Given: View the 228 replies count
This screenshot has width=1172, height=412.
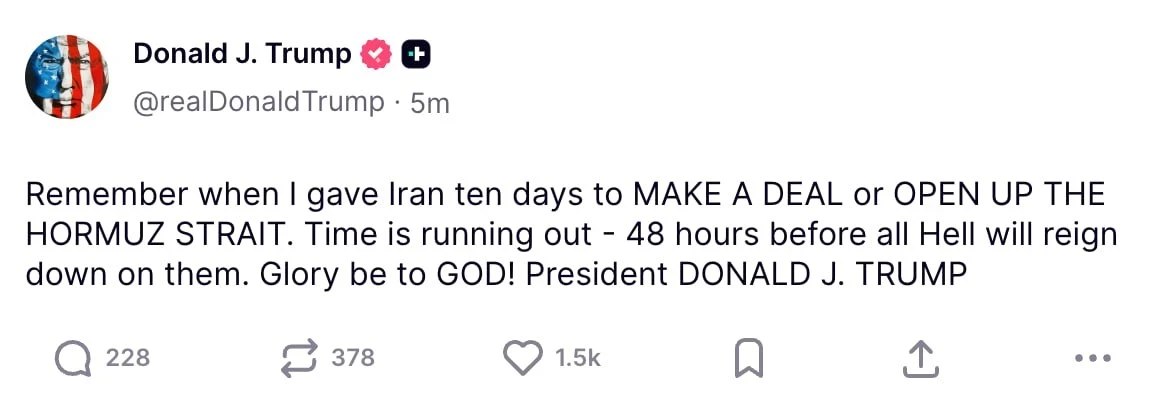Looking at the screenshot, I should pyautogui.click(x=128, y=357).
